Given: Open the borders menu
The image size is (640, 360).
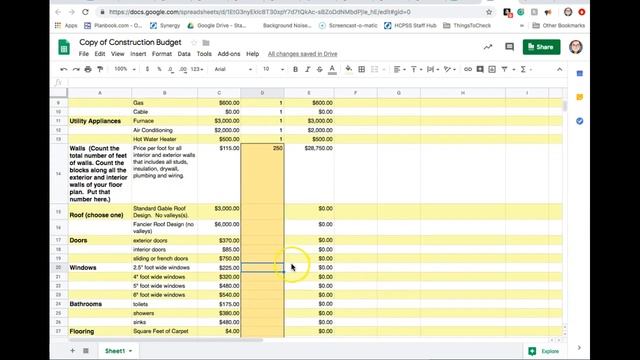Looking at the screenshot, I should 361,69.
